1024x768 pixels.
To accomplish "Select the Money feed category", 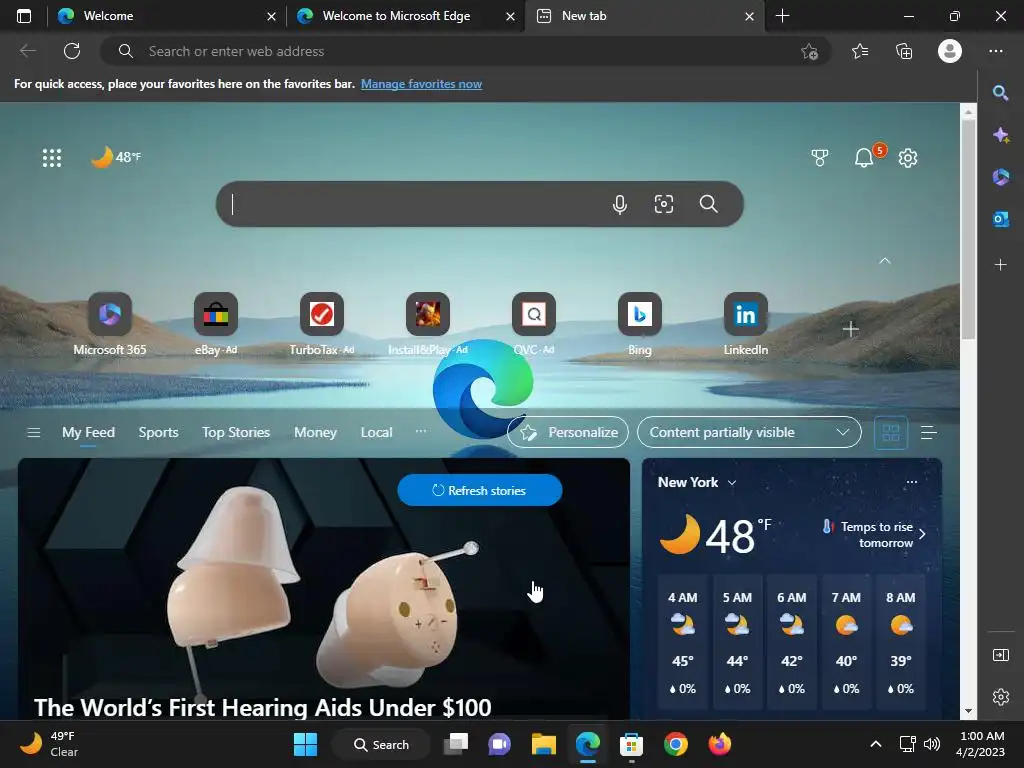I will [315, 432].
